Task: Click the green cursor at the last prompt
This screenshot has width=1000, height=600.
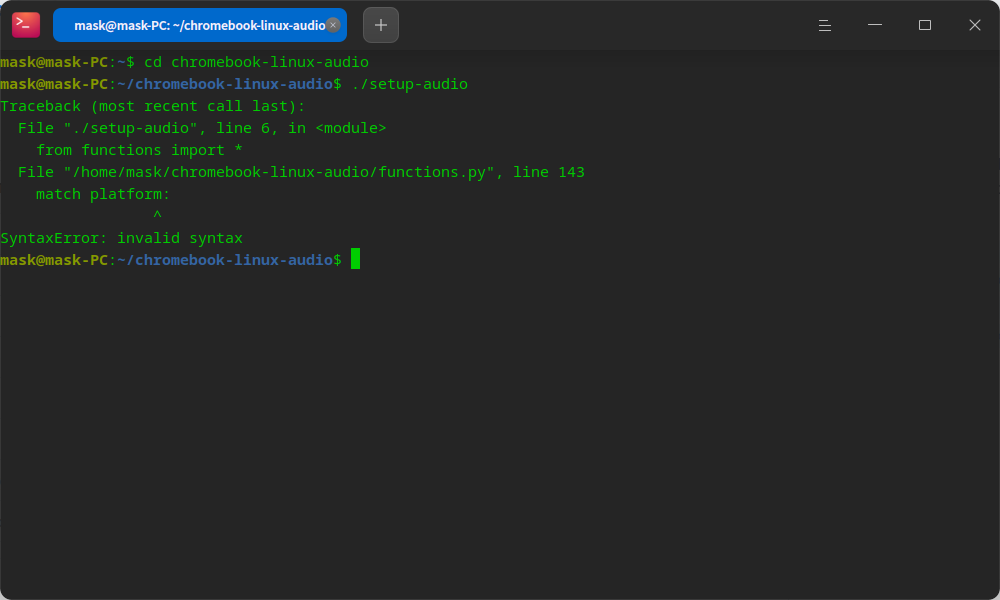Action: point(355,259)
